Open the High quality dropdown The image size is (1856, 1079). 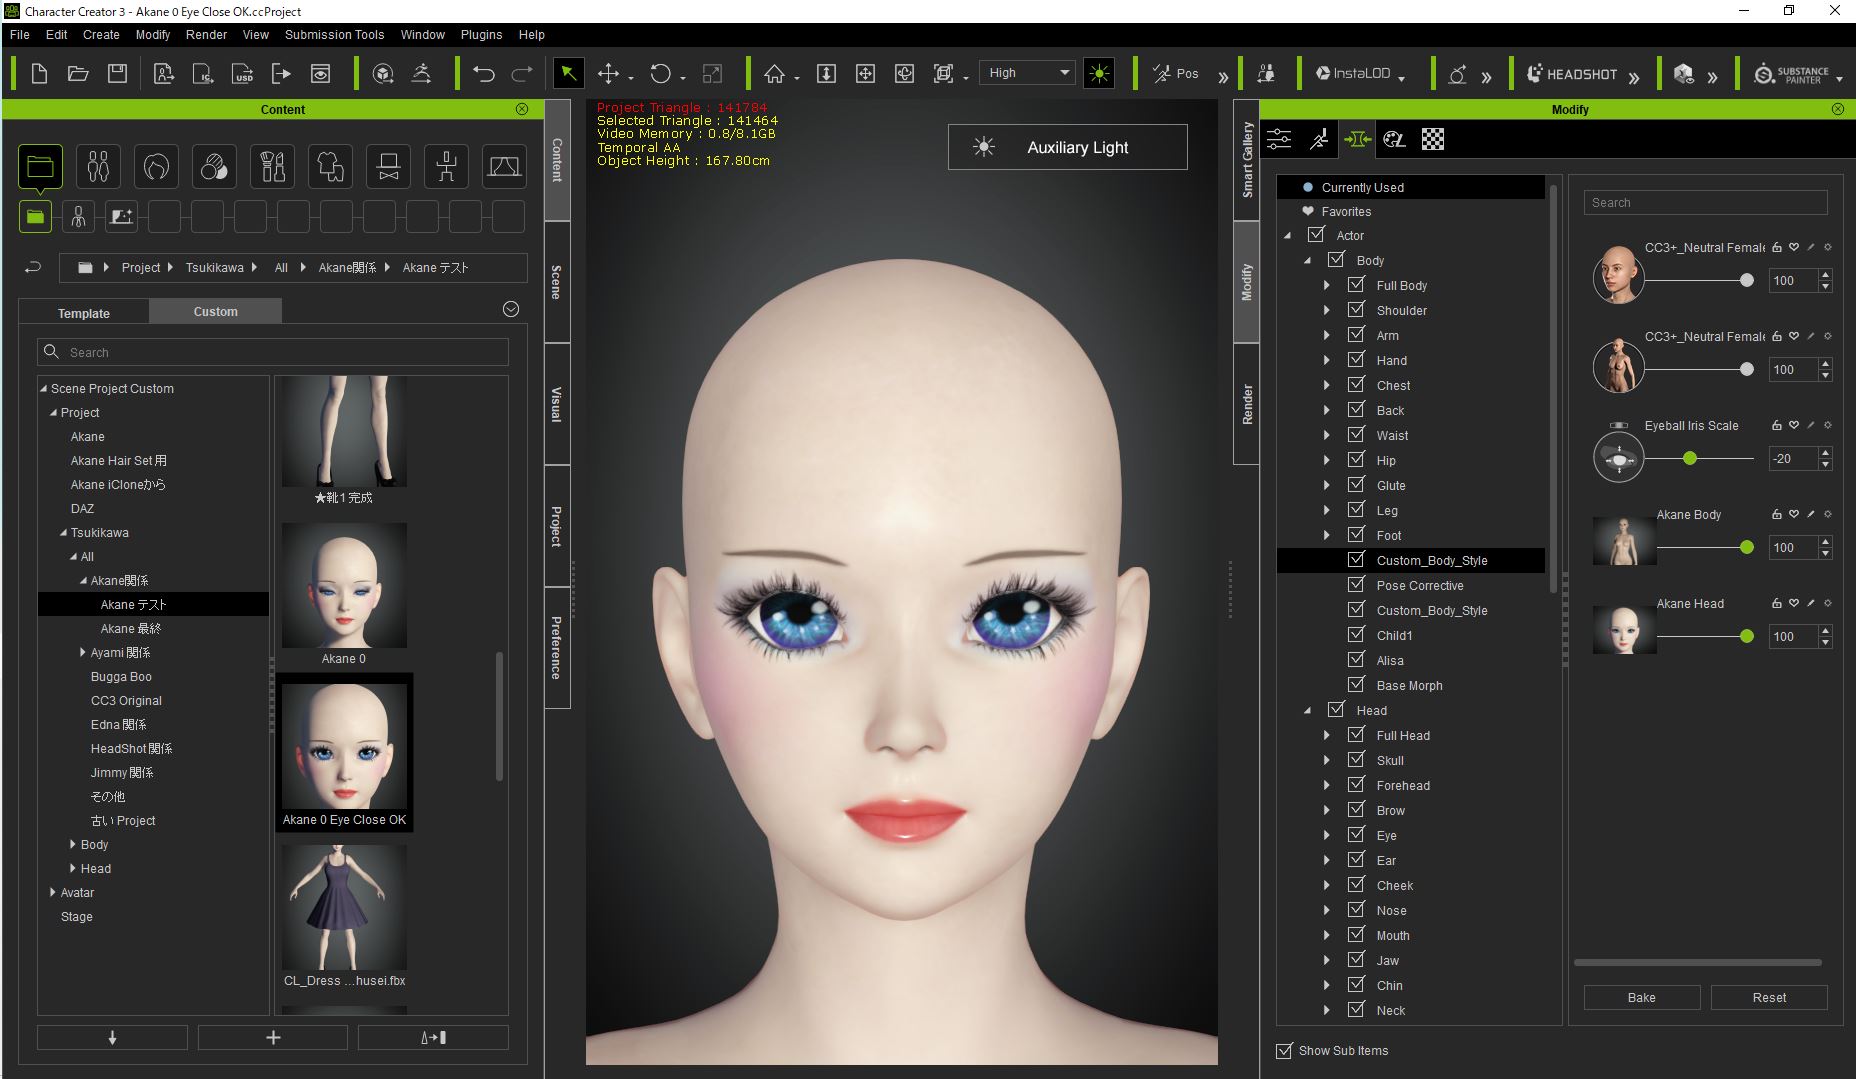1027,73
